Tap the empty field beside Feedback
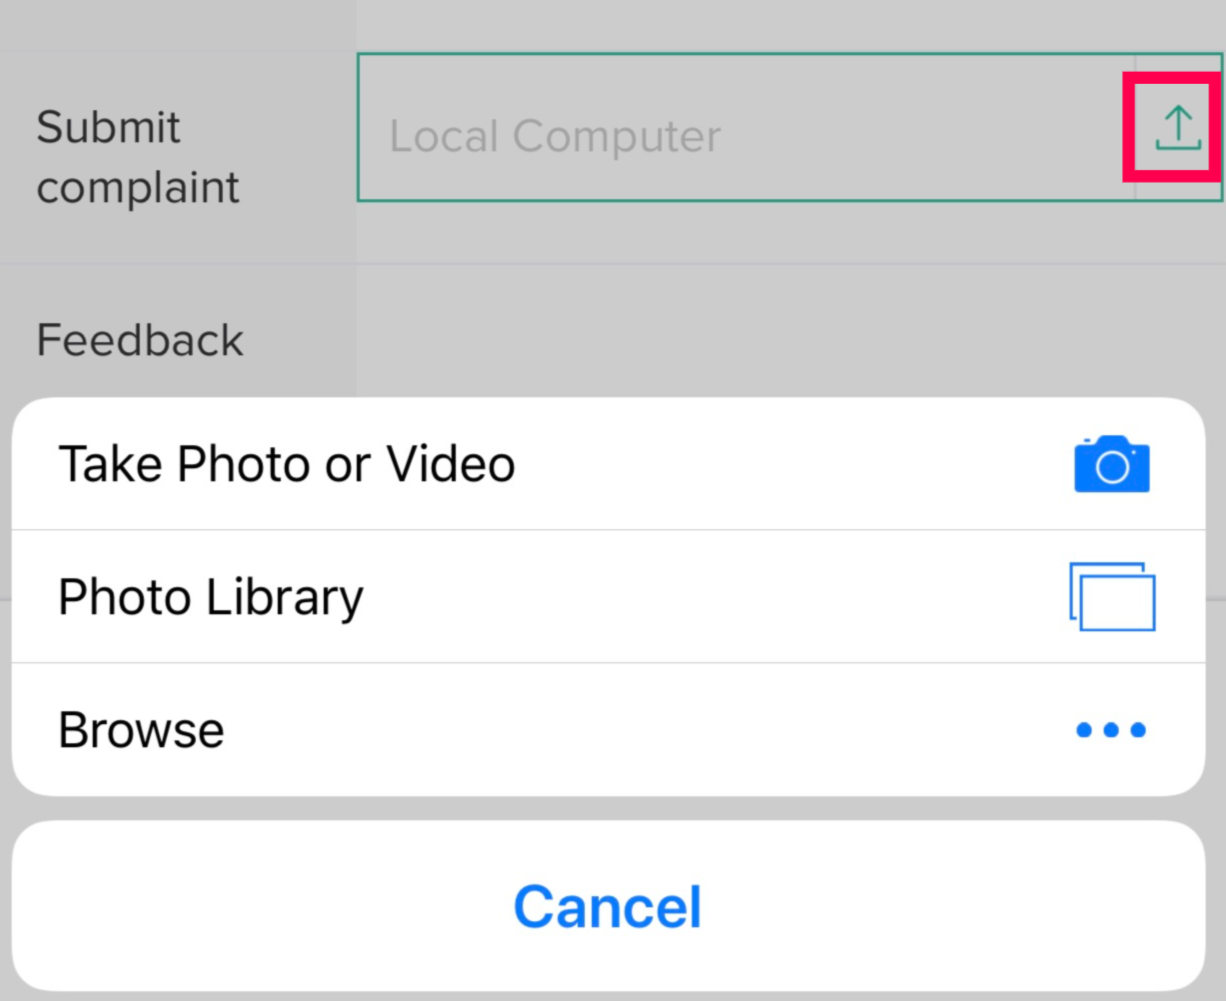Viewport: 1226px width, 1001px height. point(780,335)
